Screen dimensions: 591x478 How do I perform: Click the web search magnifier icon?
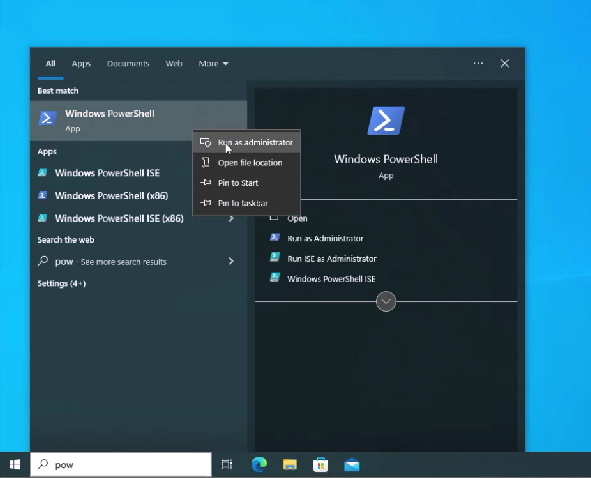point(43,261)
